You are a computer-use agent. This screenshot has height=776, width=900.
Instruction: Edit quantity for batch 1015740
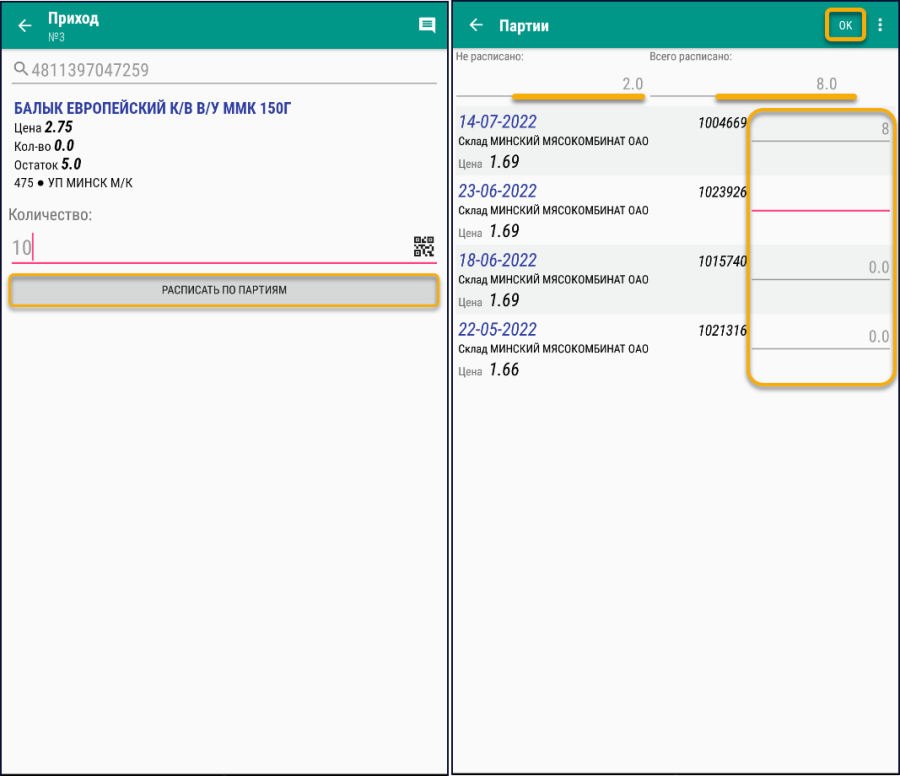coord(820,267)
